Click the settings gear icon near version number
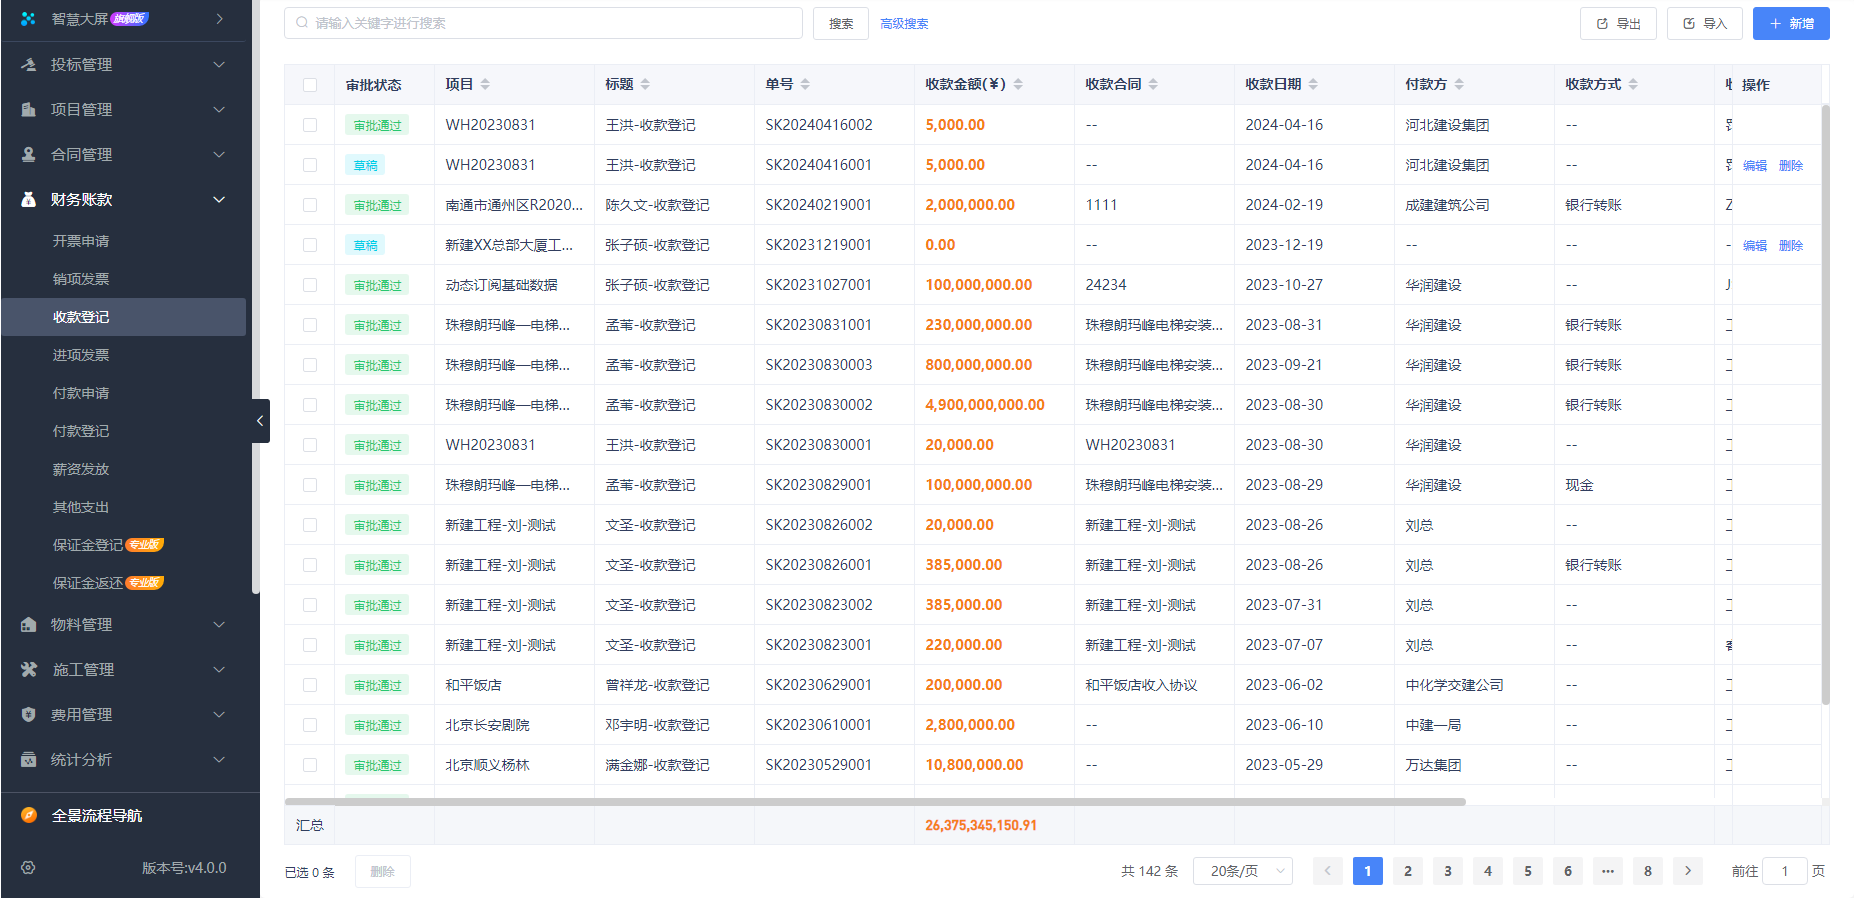Viewport: 1855px width, 899px height. (x=28, y=868)
